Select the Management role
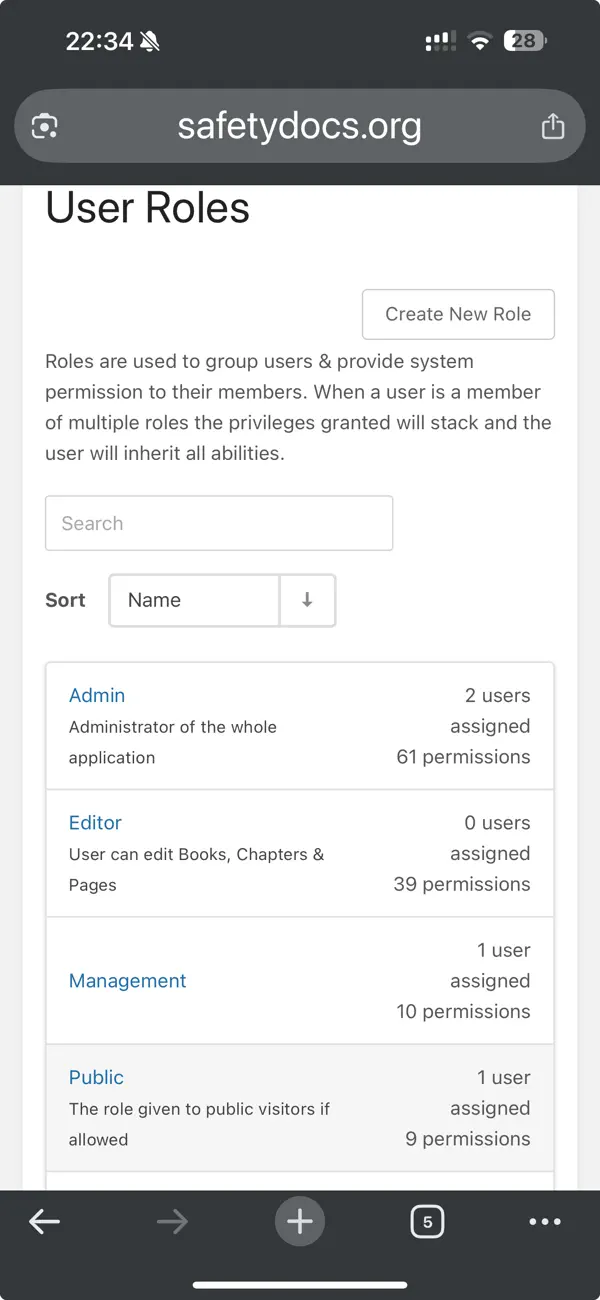The image size is (600, 1300). coord(127,981)
